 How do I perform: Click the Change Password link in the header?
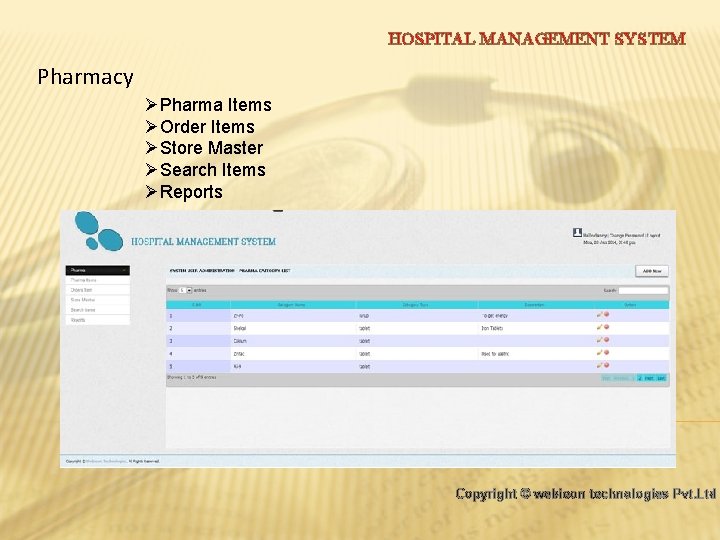pos(626,235)
